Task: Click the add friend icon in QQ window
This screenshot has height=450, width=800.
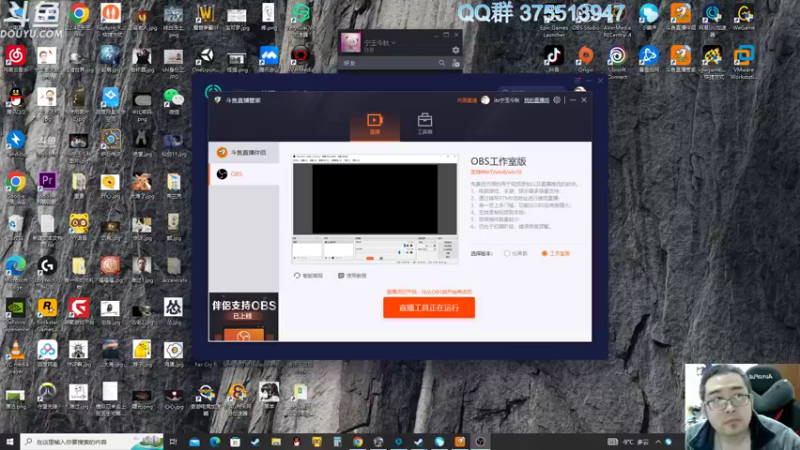Action: click(x=456, y=63)
